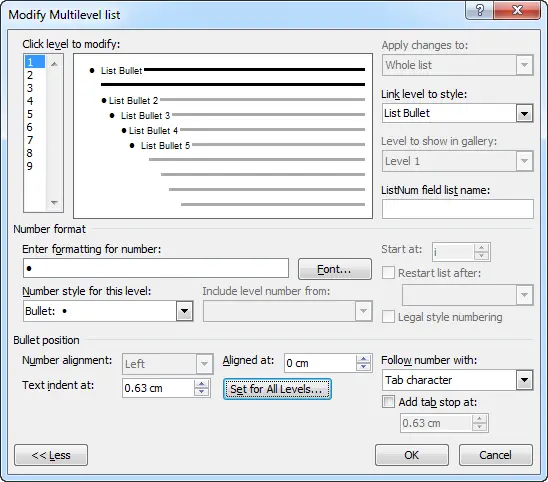Viewport: 548px width, 482px height.
Task: Cancel the Modify Multilevel list dialog
Action: [x=496, y=455]
